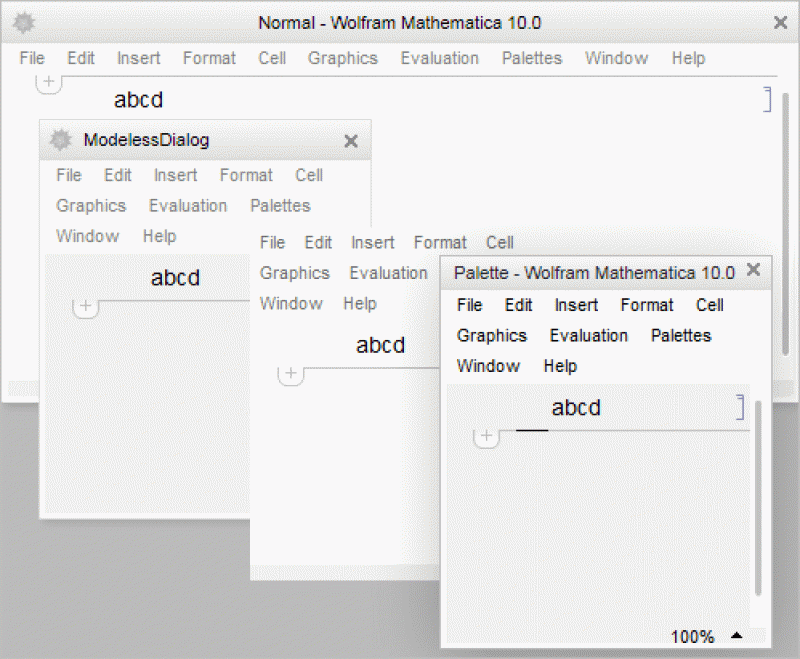Click the plus new-cell icon in middle notebook window
This screenshot has height=659, width=800.
pyautogui.click(x=290, y=374)
